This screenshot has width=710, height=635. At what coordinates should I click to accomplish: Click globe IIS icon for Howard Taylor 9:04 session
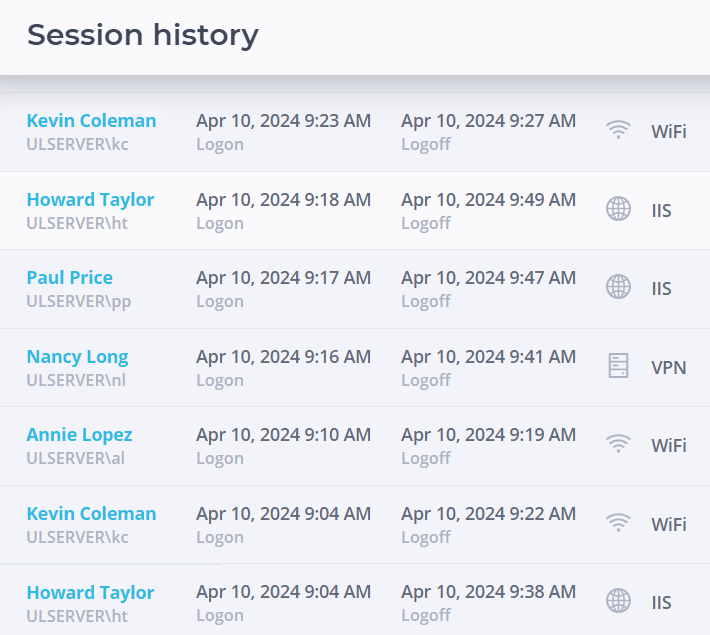pos(618,601)
